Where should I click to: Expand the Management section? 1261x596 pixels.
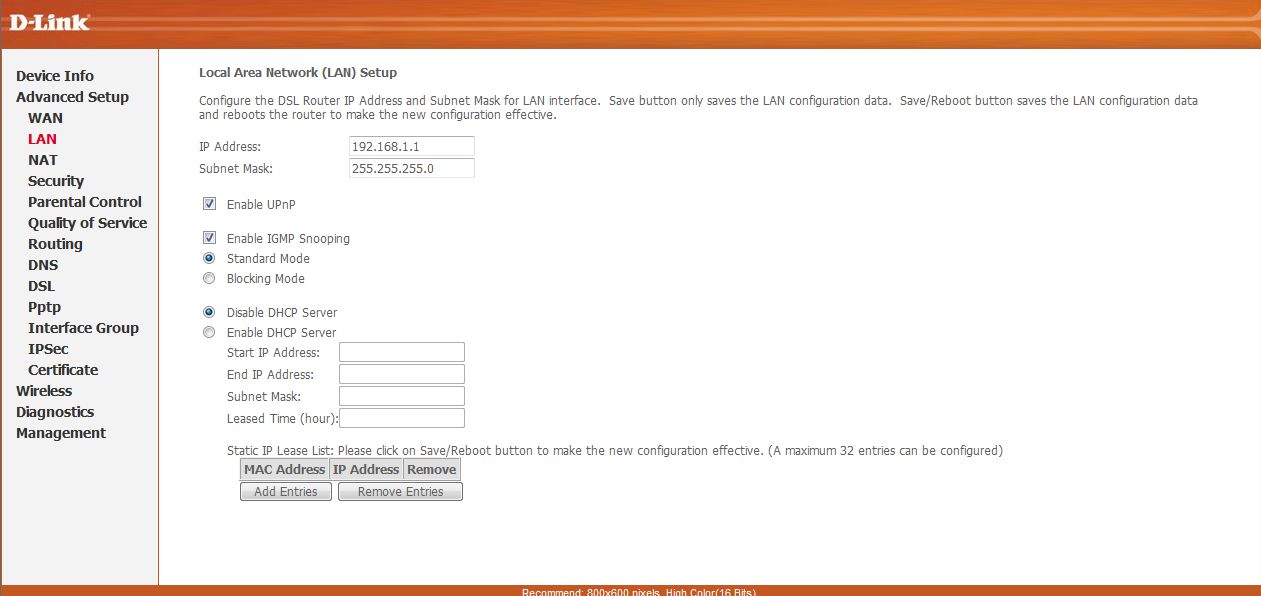pos(61,433)
